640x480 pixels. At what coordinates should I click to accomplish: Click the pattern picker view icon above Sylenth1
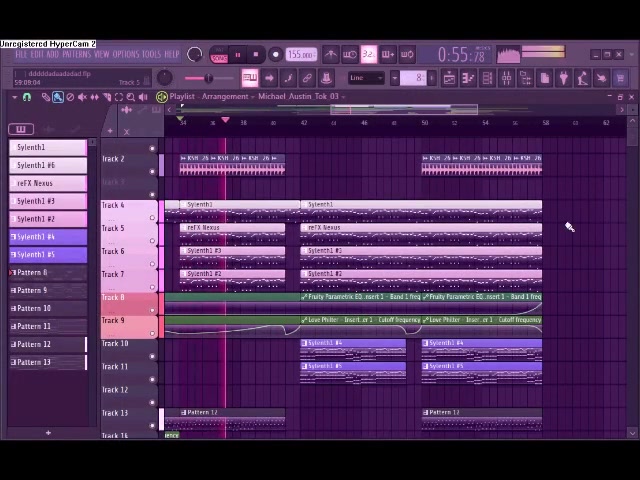pos(20,129)
